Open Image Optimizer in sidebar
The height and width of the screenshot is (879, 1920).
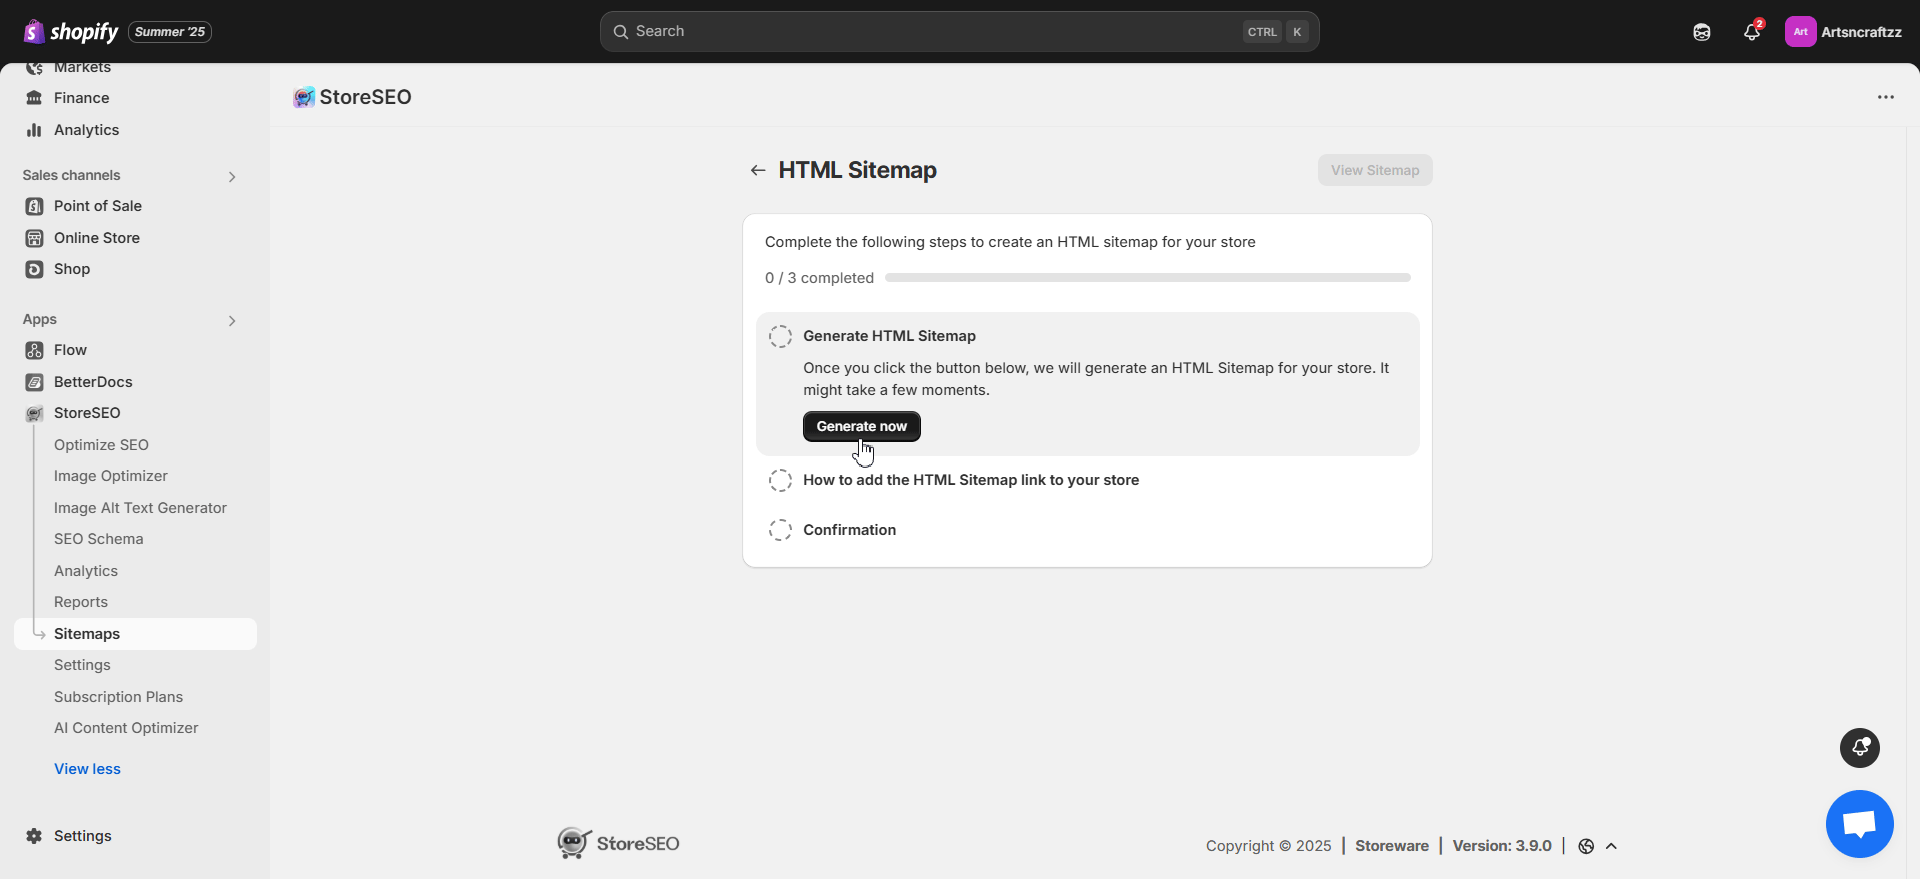click(111, 476)
